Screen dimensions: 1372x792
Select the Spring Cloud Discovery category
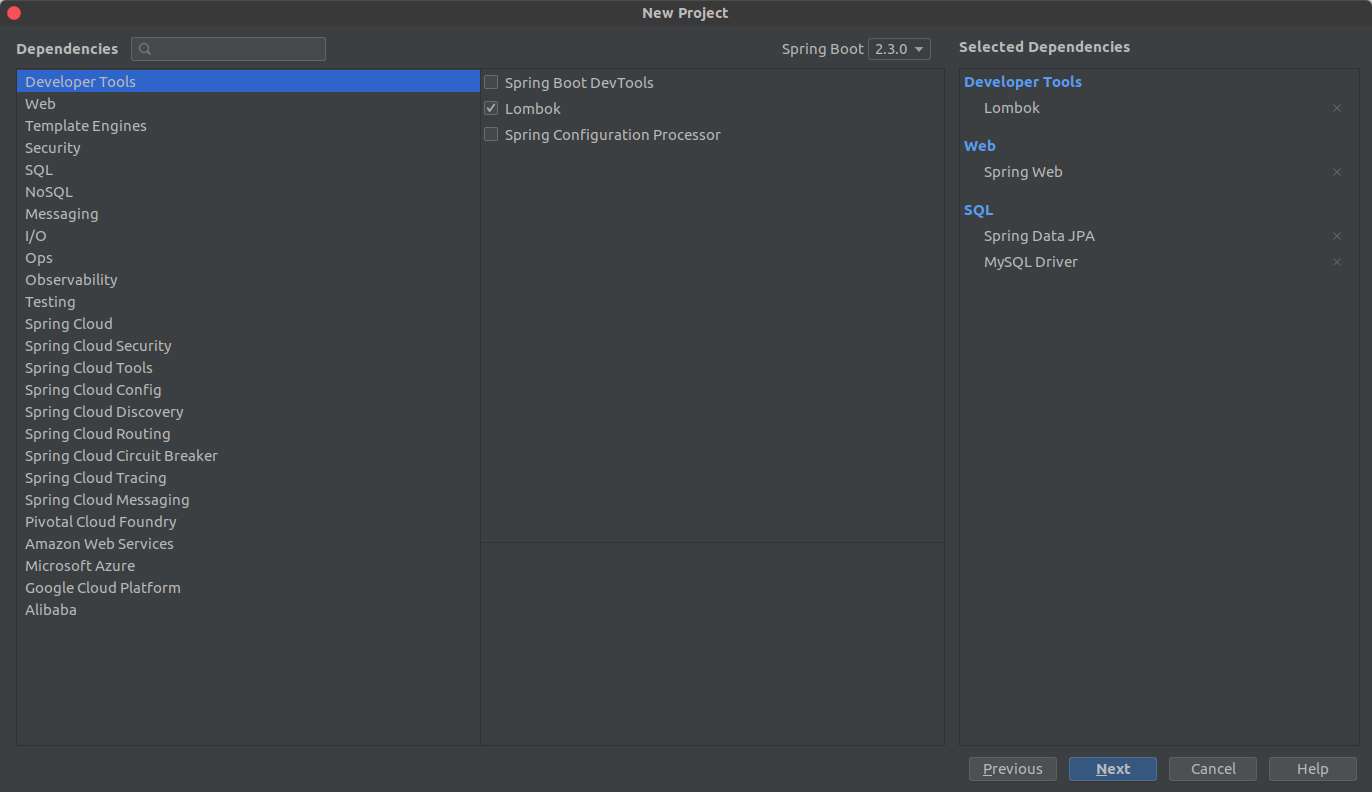tap(248, 412)
